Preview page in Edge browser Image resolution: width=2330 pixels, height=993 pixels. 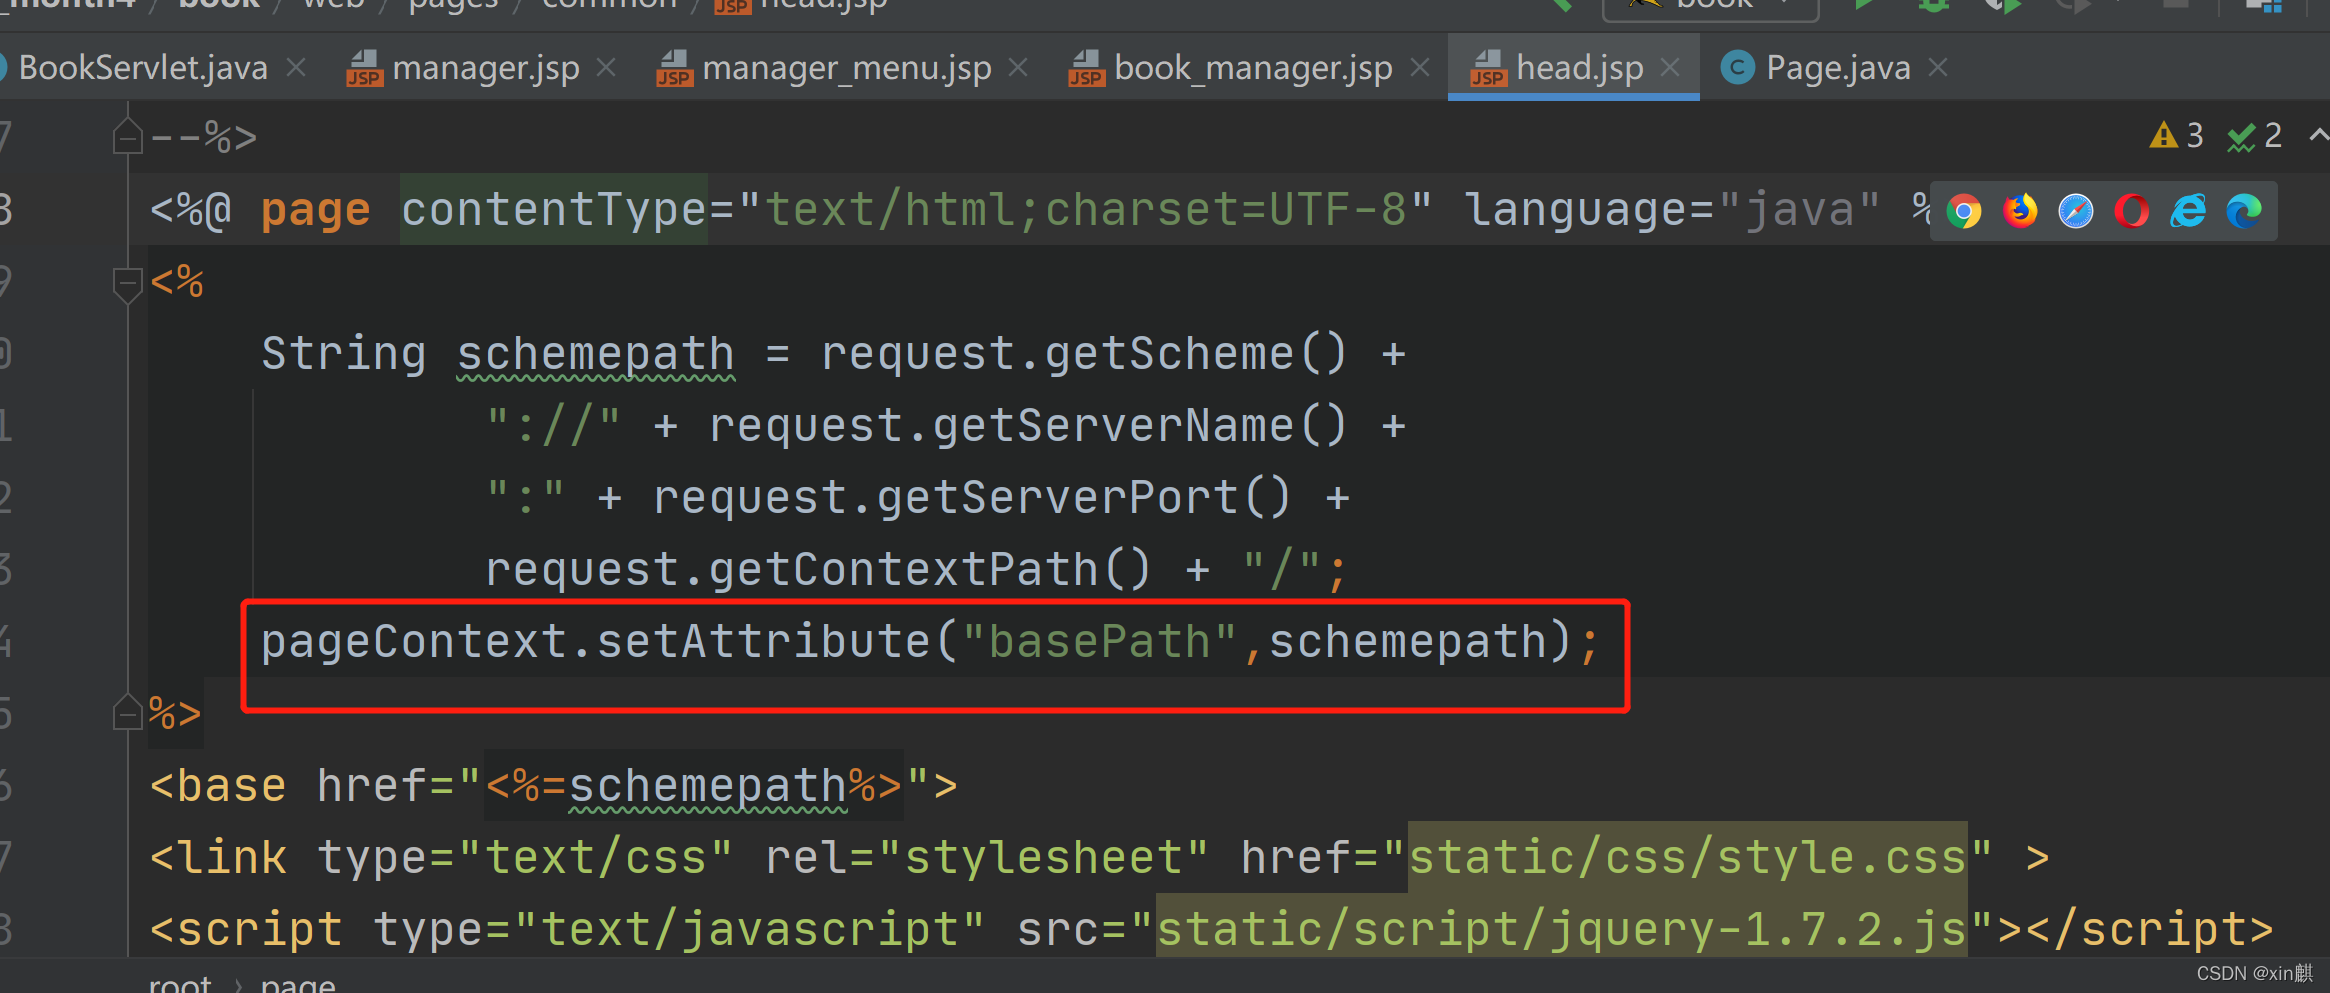click(x=2244, y=211)
